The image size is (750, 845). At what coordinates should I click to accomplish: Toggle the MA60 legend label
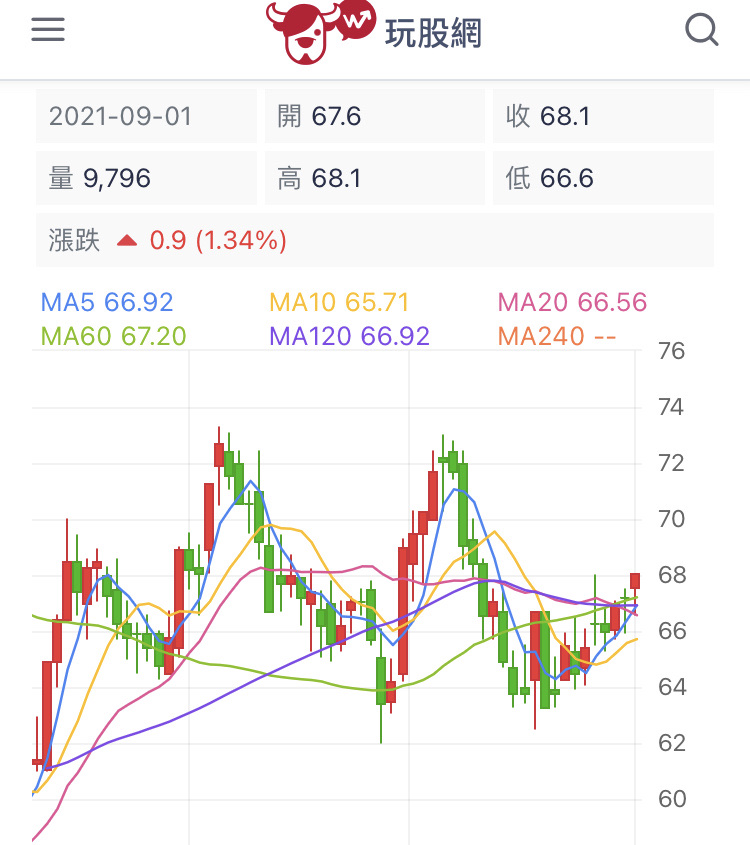click(x=113, y=336)
